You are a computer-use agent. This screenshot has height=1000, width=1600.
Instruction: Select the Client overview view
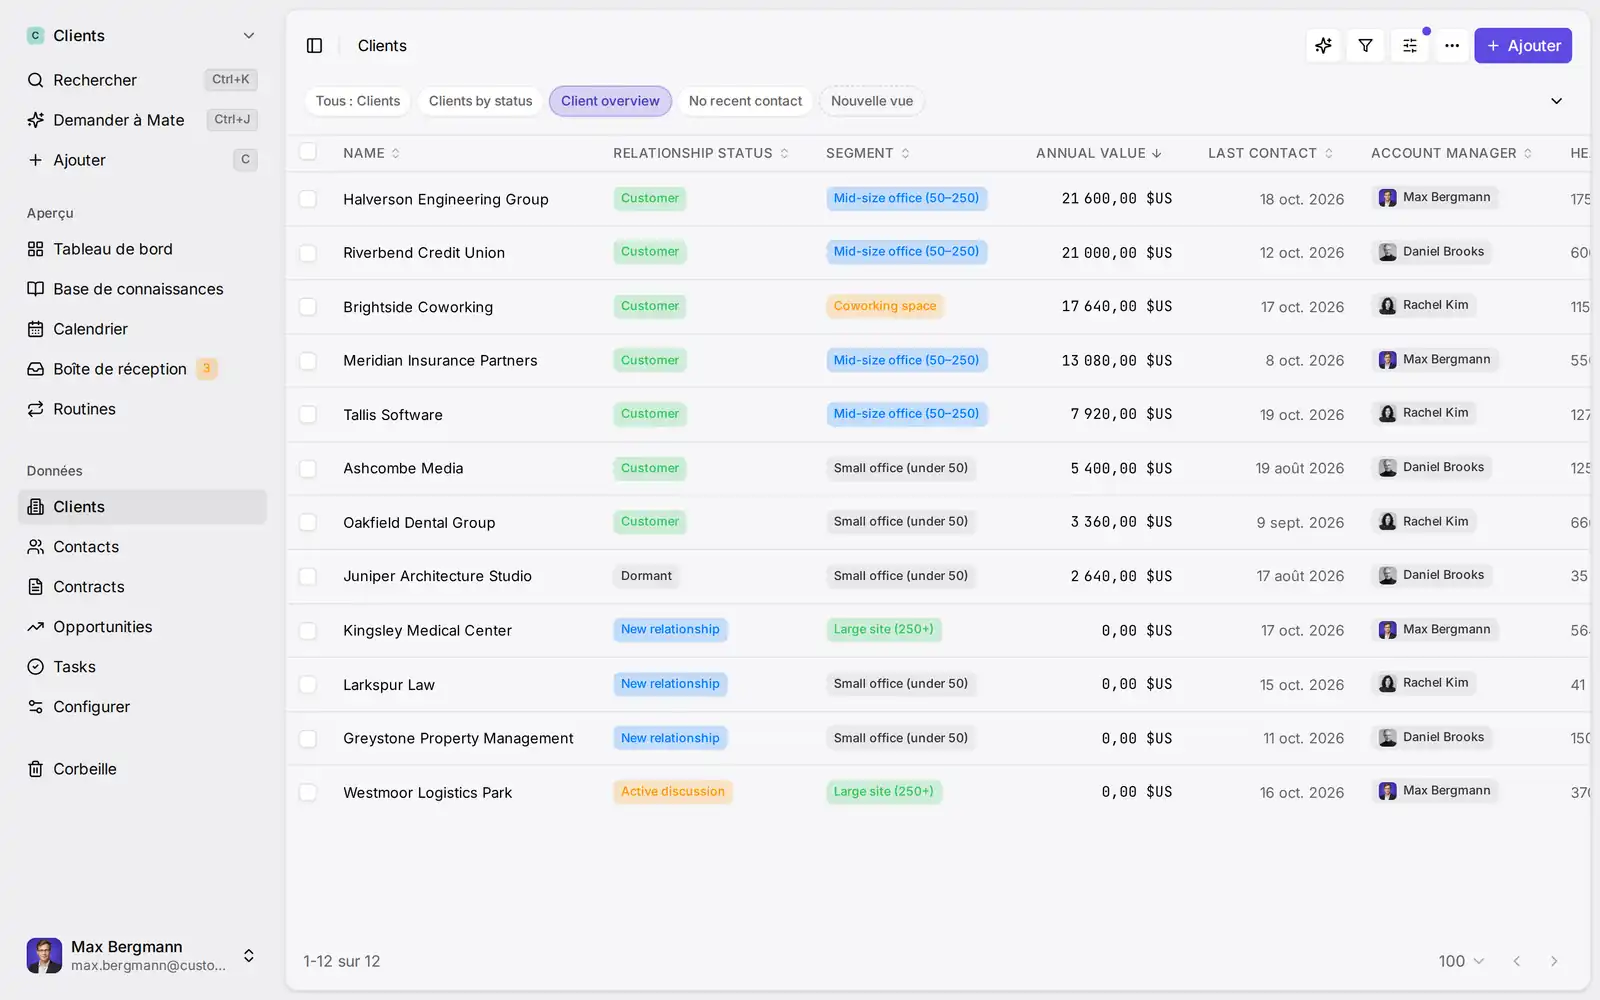click(610, 101)
